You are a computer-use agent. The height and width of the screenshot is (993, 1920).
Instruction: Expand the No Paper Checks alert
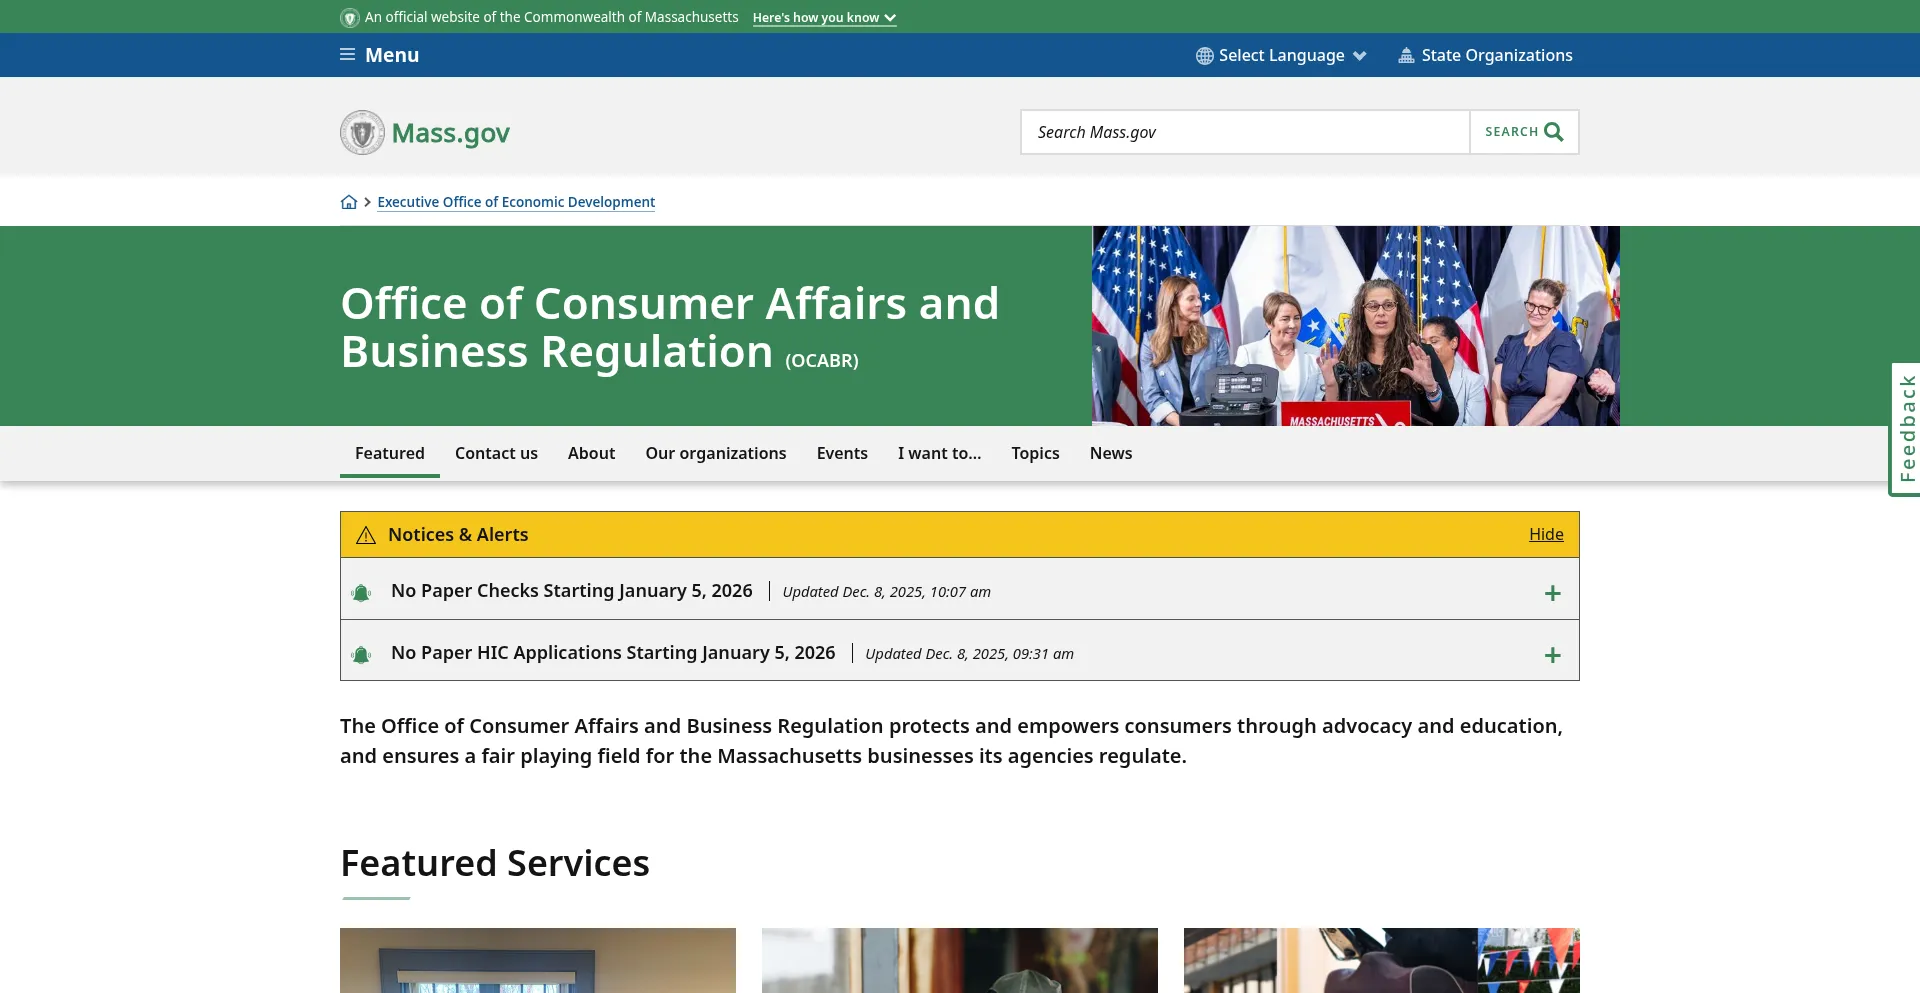pos(1552,593)
